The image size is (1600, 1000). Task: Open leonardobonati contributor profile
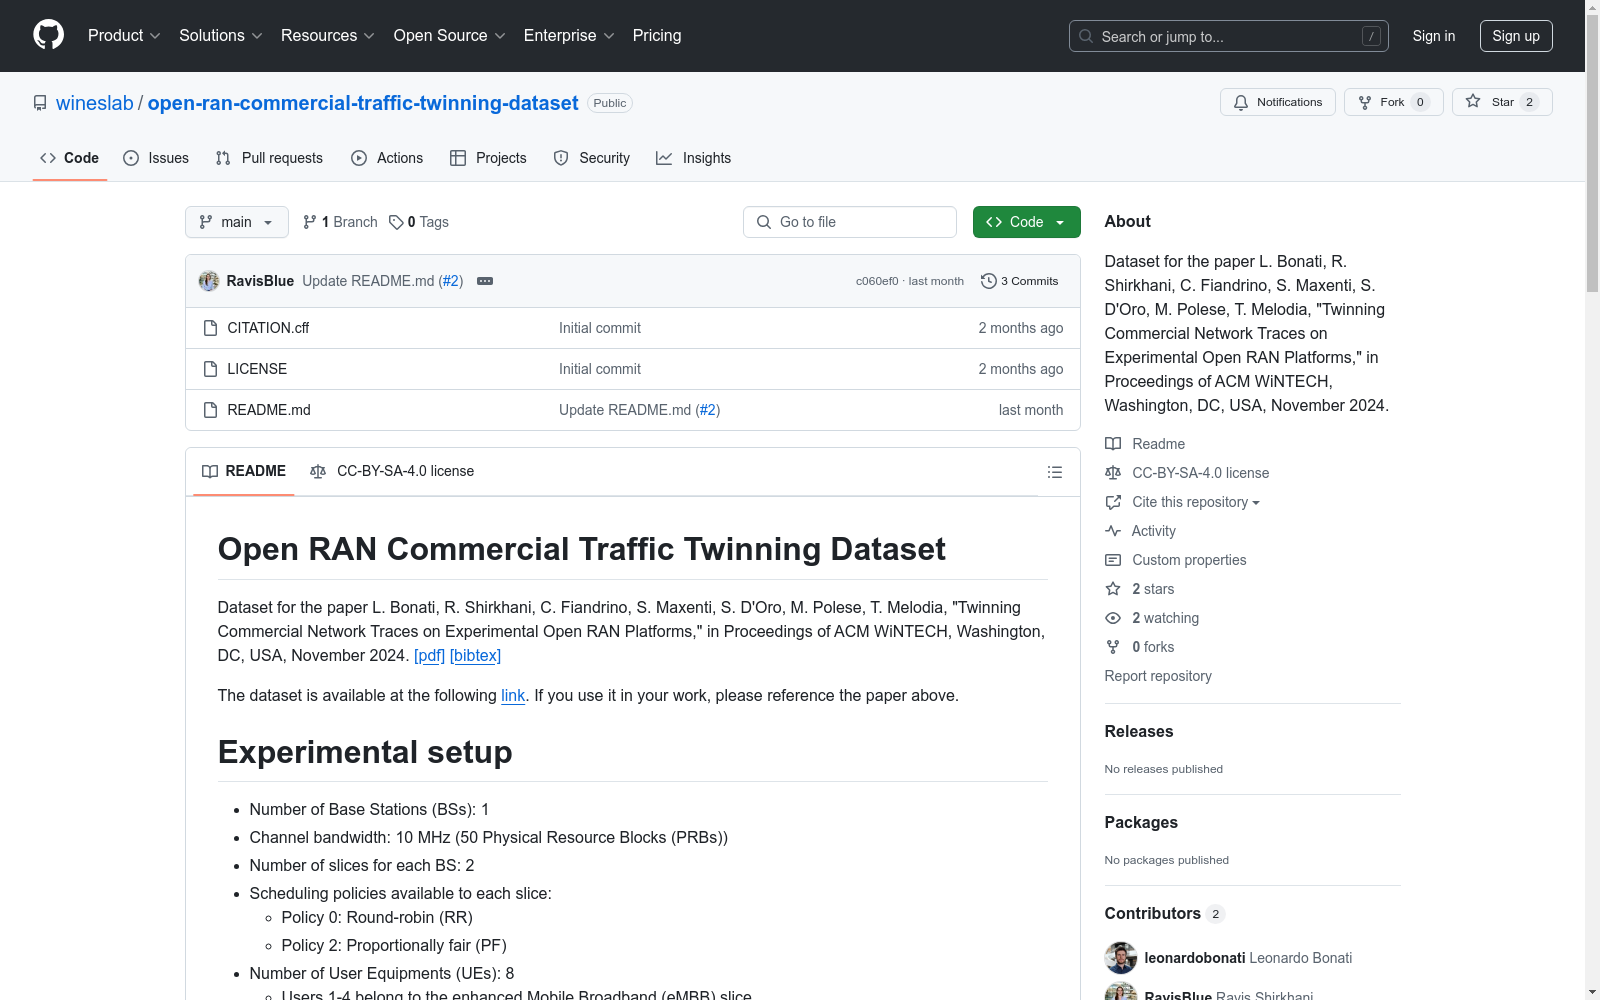pyautogui.click(x=1195, y=958)
